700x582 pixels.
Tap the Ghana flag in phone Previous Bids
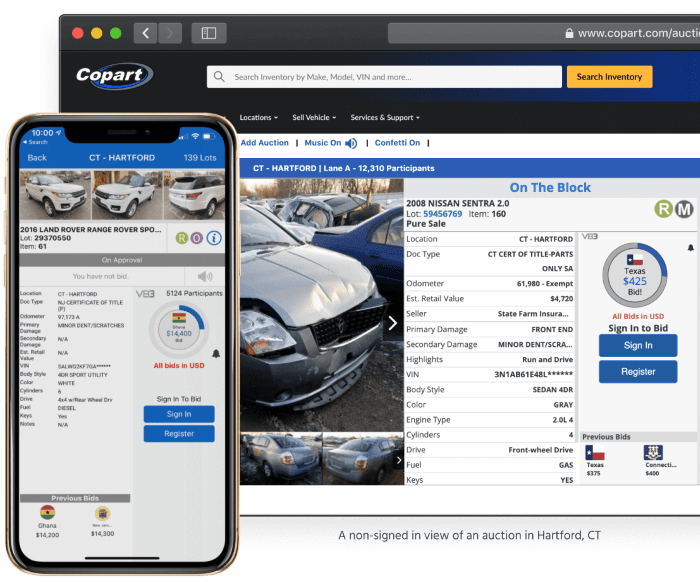click(47, 512)
